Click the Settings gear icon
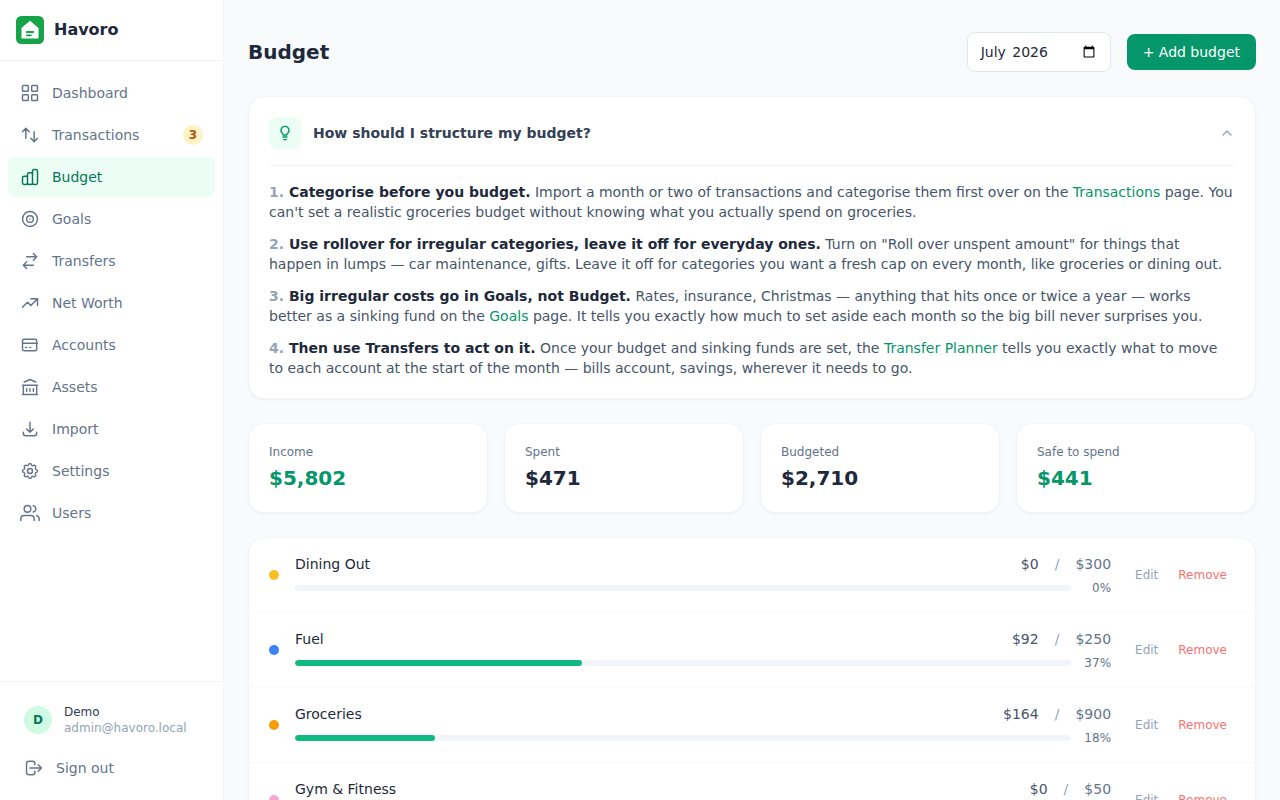 tap(30, 471)
